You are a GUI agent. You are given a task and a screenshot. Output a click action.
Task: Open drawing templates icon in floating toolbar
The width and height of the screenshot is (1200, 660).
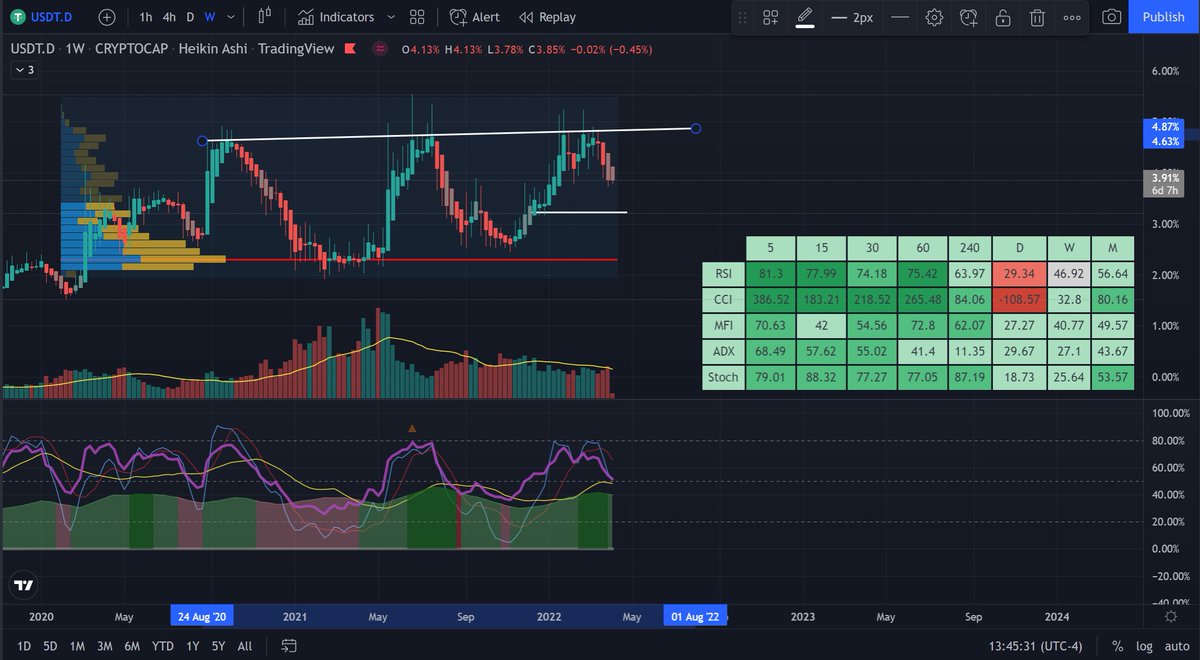point(770,18)
